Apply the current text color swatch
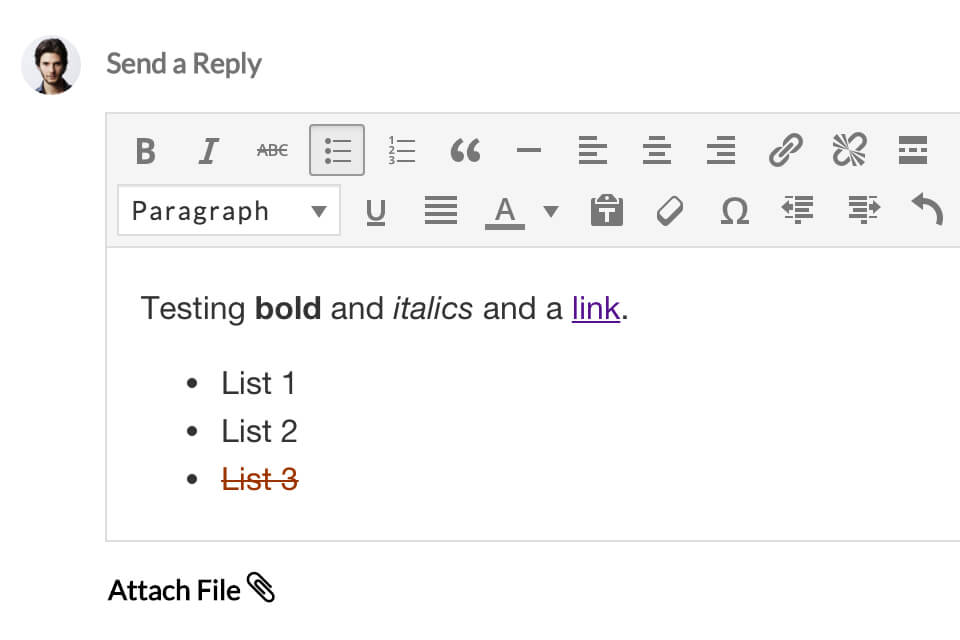Screen dimensions: 960x640 (x=505, y=211)
